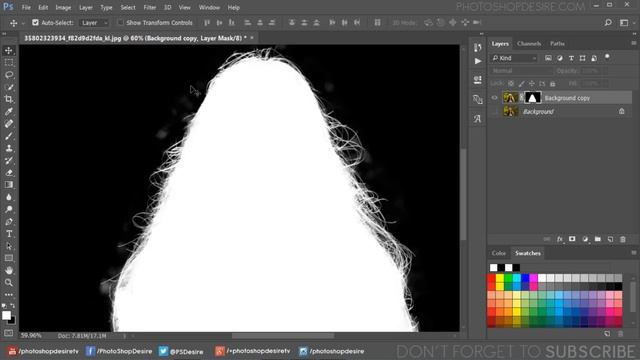The width and height of the screenshot is (640, 360).
Task: Click the layer style fx icon
Action: (x=560, y=239)
